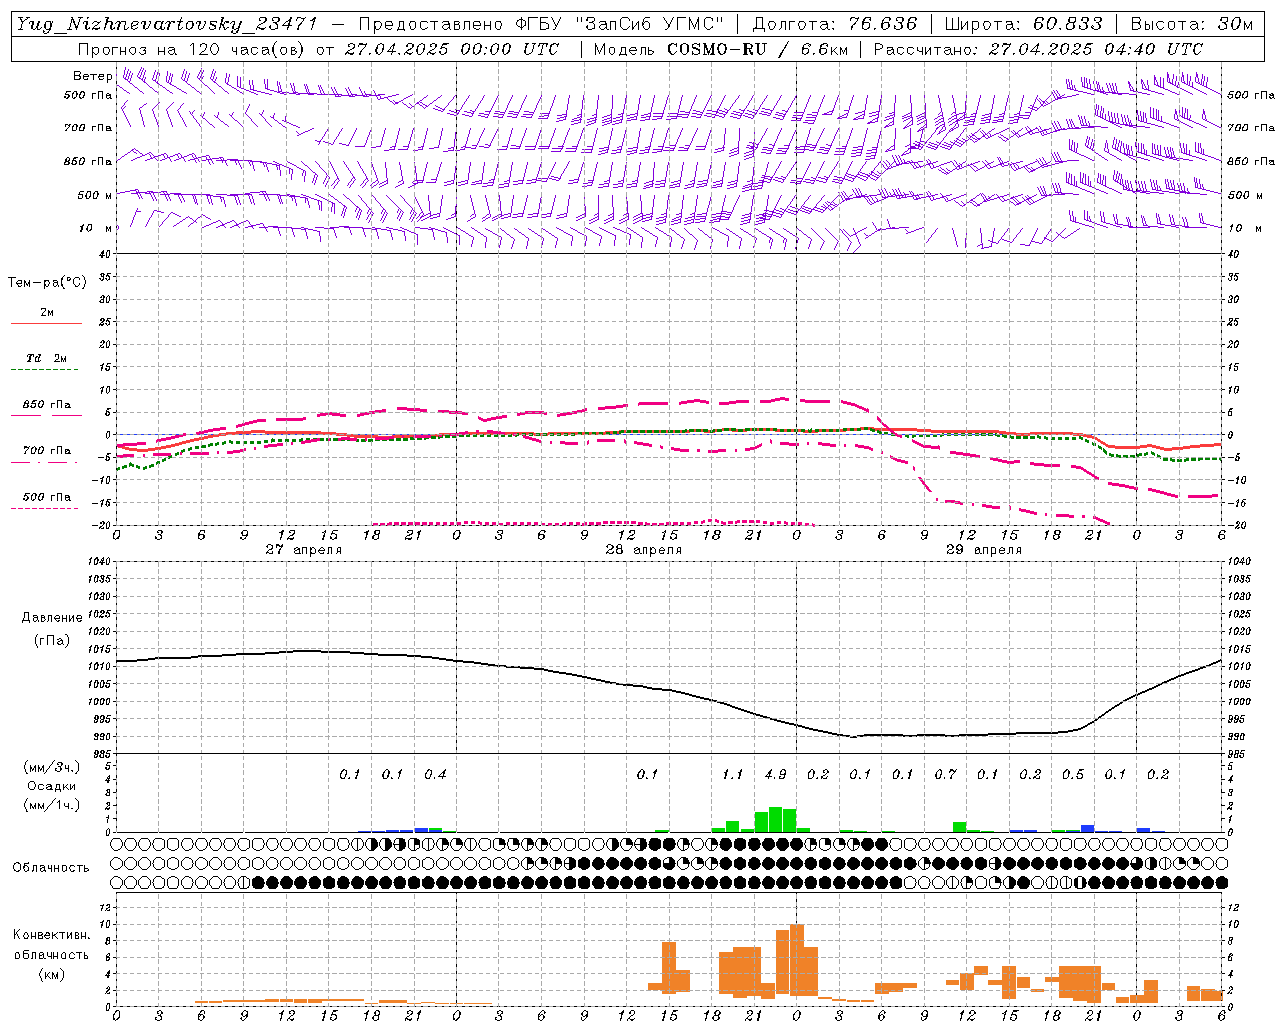
Task: Click the 'Давление' pressure panel label
Action: point(52,618)
